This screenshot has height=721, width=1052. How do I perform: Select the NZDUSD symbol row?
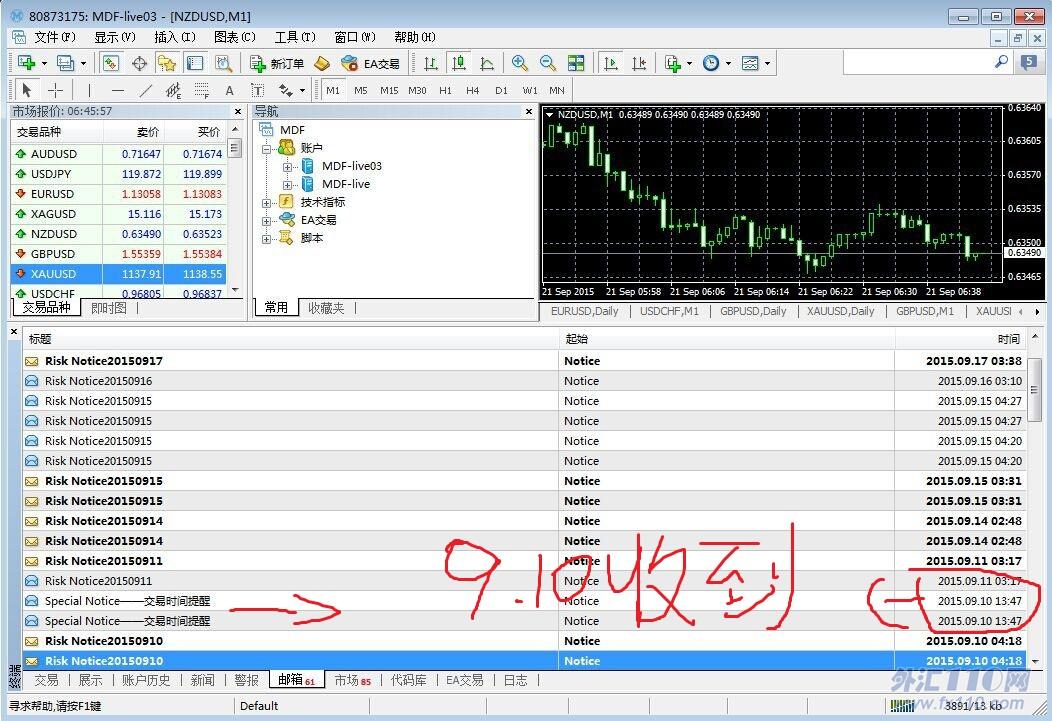(x=119, y=233)
